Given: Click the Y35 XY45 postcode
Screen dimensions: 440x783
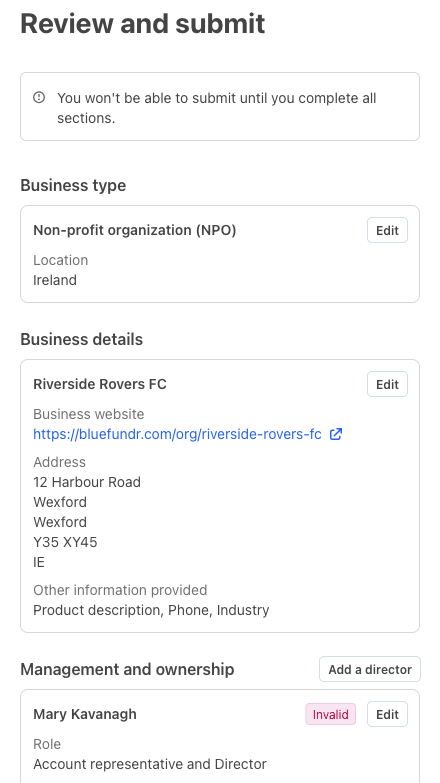Looking at the screenshot, I should point(65,542).
